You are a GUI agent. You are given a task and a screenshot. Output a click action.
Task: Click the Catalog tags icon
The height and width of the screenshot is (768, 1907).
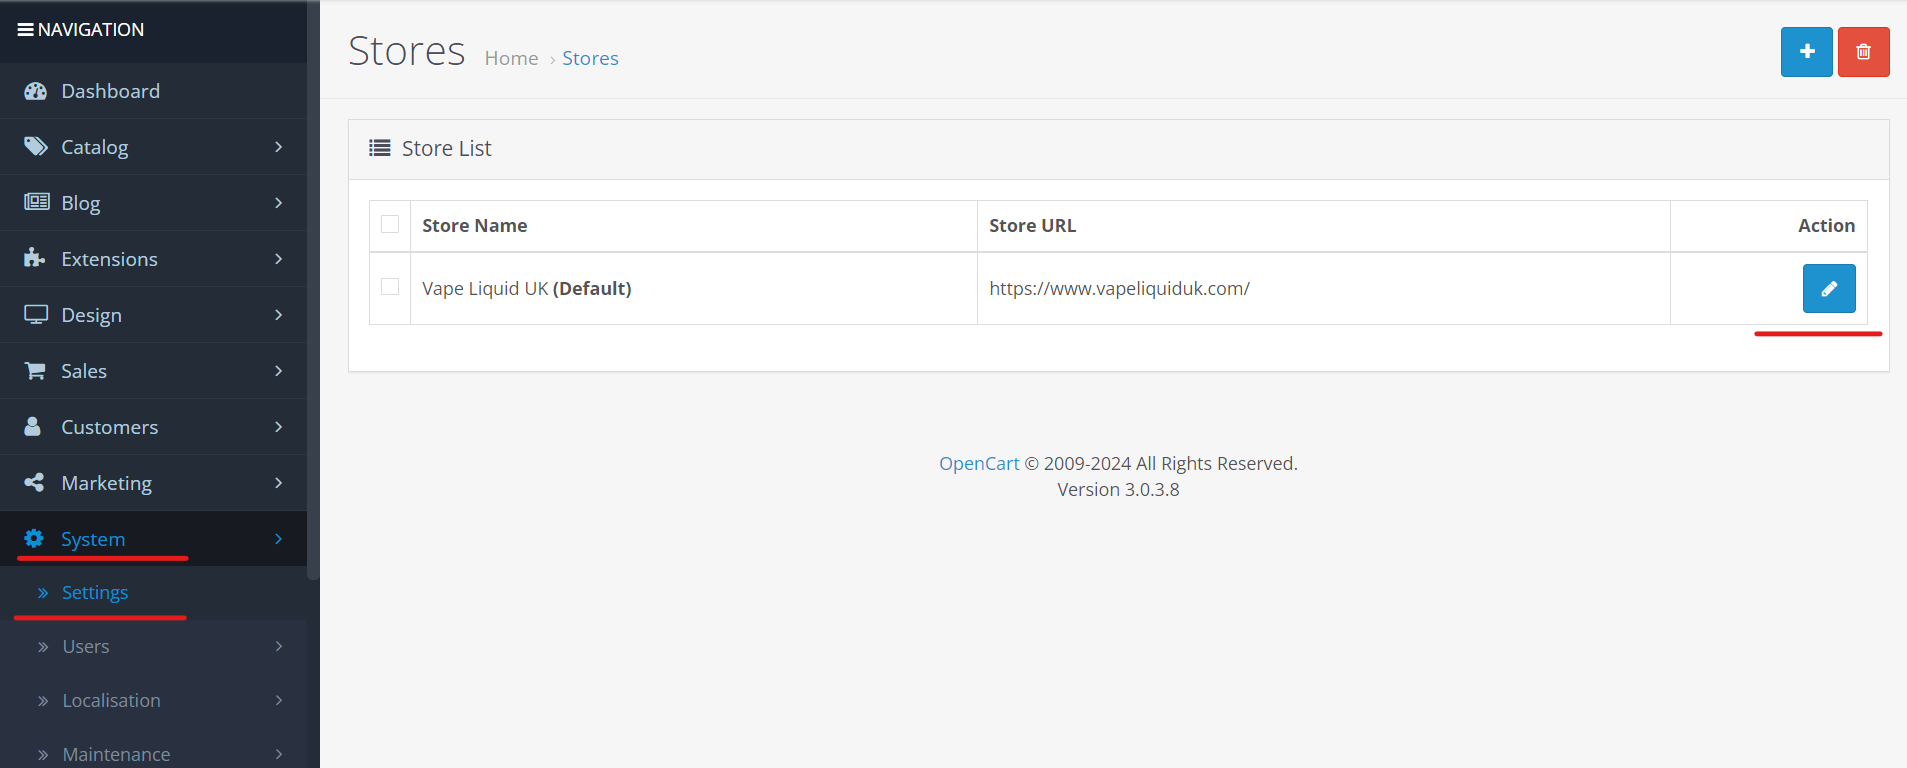(35, 147)
